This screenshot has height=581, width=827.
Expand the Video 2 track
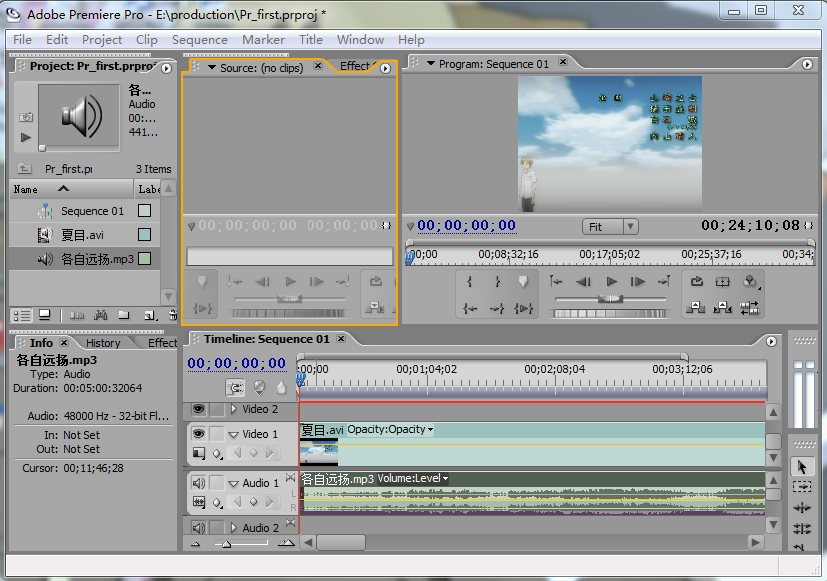234,409
